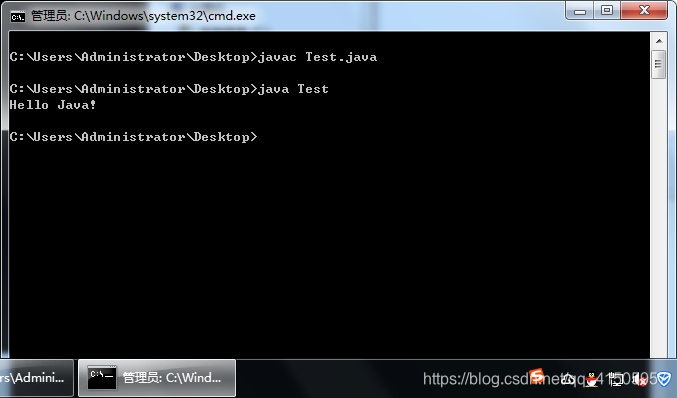The height and width of the screenshot is (398, 677).
Task: Click the muted volume tray icon
Action: (640, 379)
